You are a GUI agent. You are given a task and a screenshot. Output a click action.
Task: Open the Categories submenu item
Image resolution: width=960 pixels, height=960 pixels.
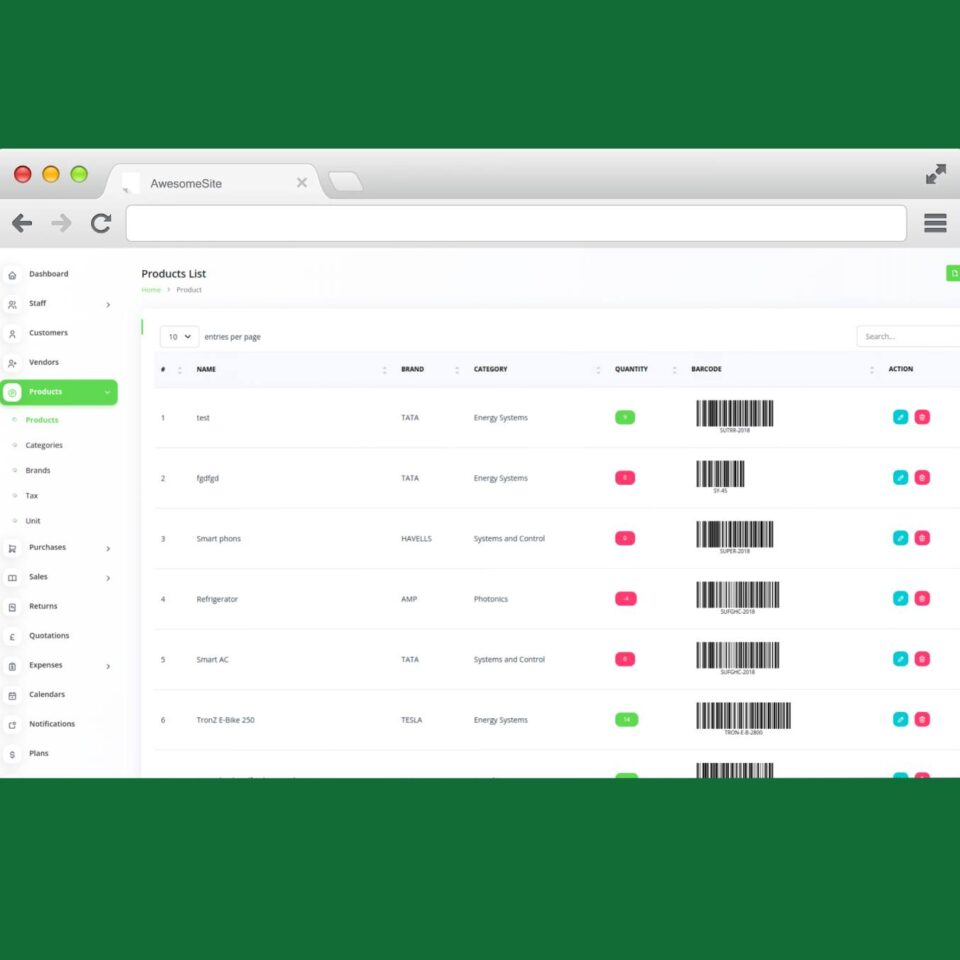pyautogui.click(x=44, y=445)
